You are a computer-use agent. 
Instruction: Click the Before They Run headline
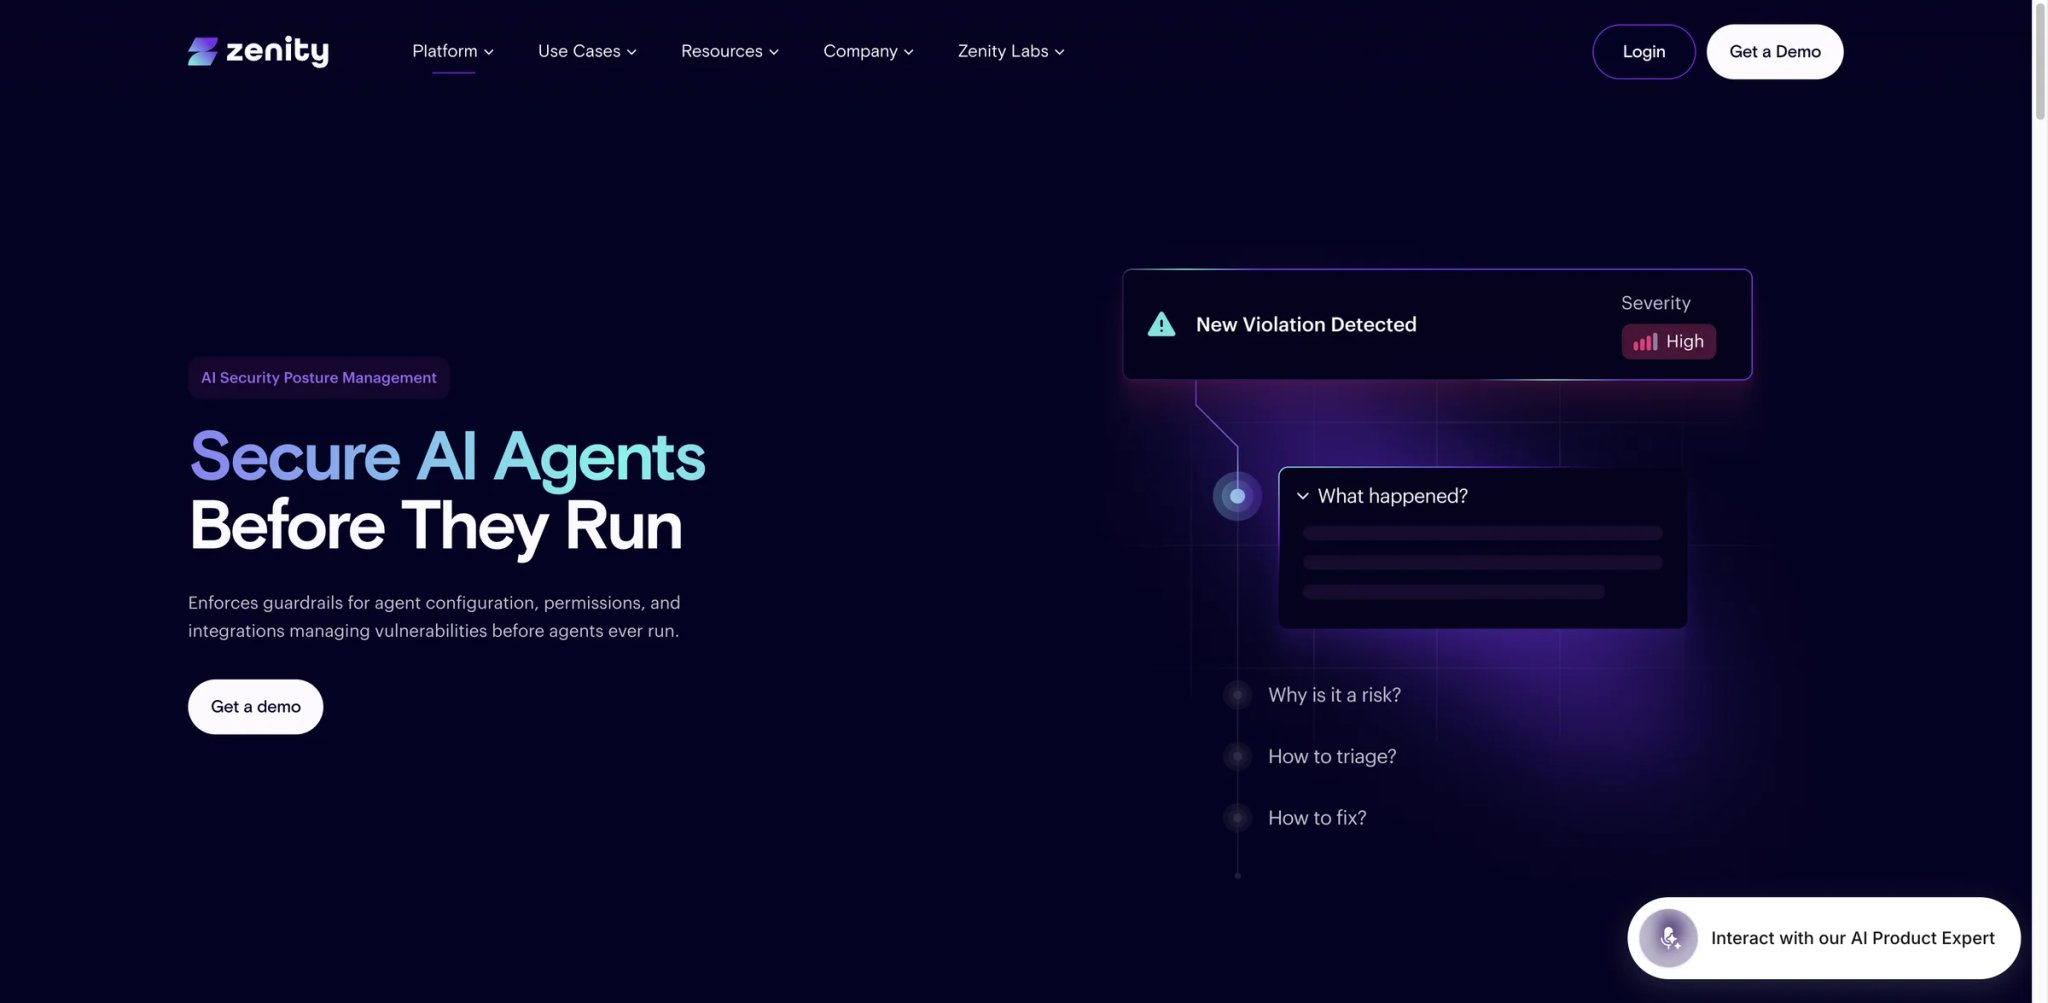click(x=436, y=526)
